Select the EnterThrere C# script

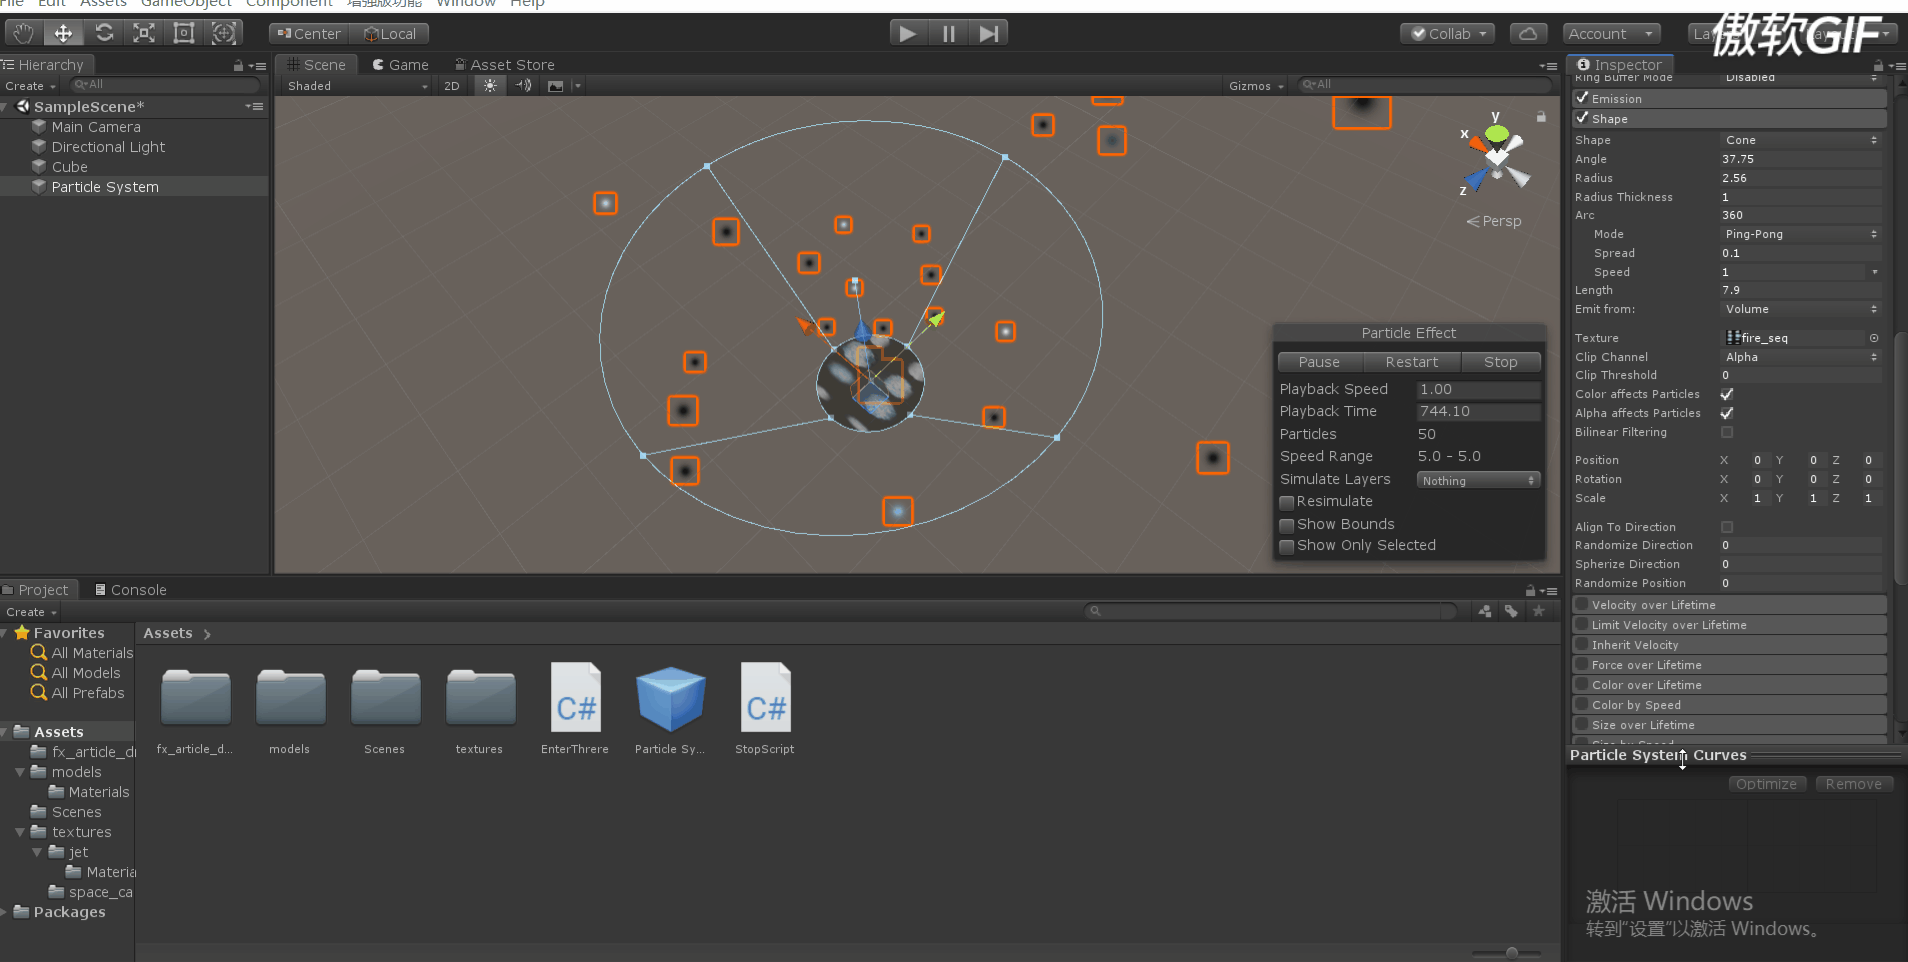[x=575, y=708]
